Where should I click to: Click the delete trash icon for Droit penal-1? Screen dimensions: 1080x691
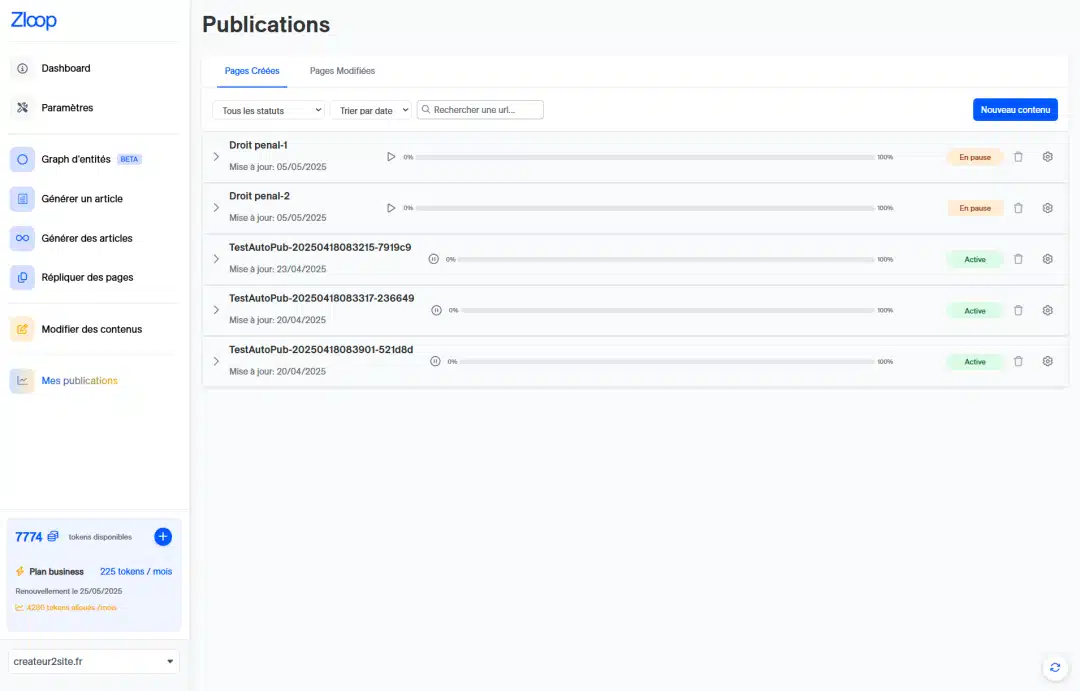click(1018, 157)
